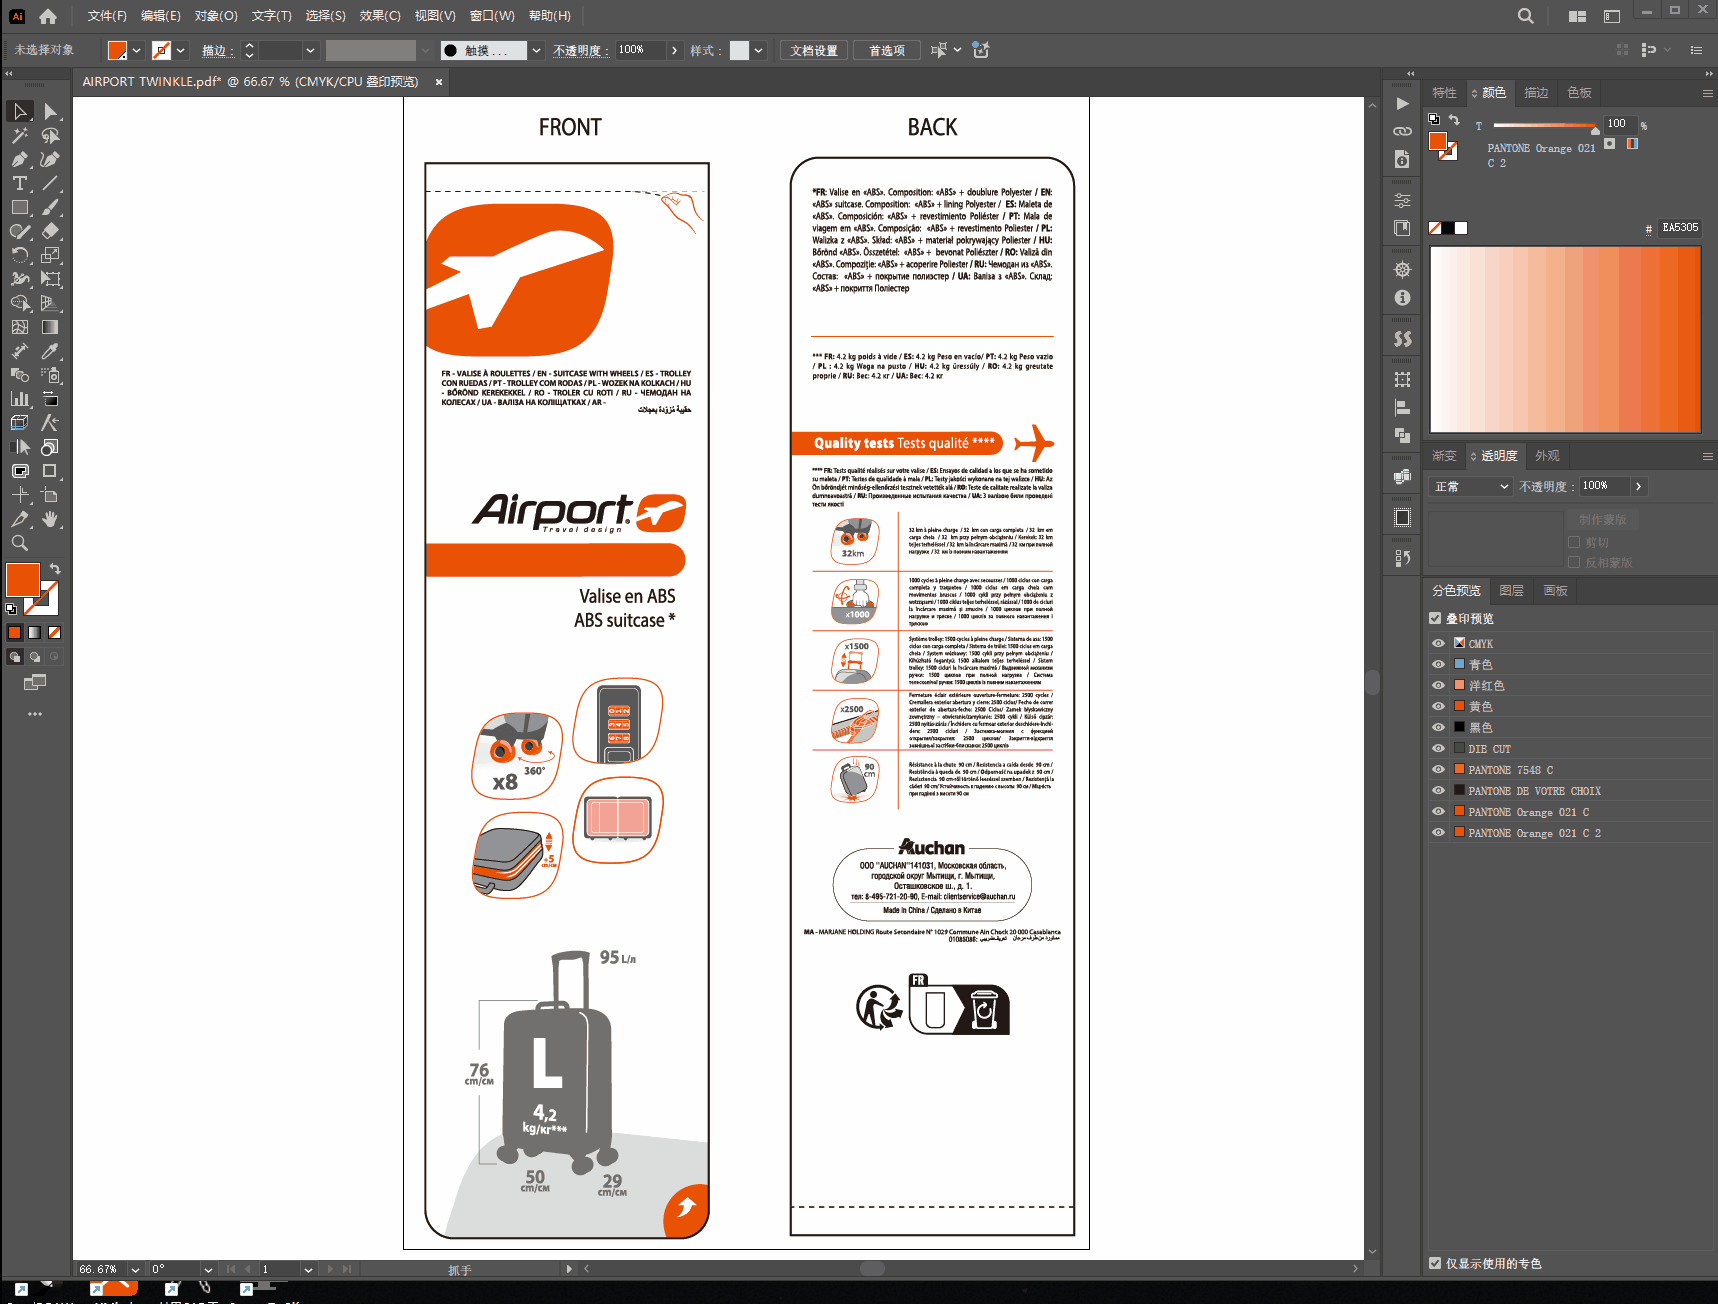The height and width of the screenshot is (1304, 1718).
Task: Expand the control-bar opacity arrow beside 100%
Action: pyautogui.click(x=674, y=50)
